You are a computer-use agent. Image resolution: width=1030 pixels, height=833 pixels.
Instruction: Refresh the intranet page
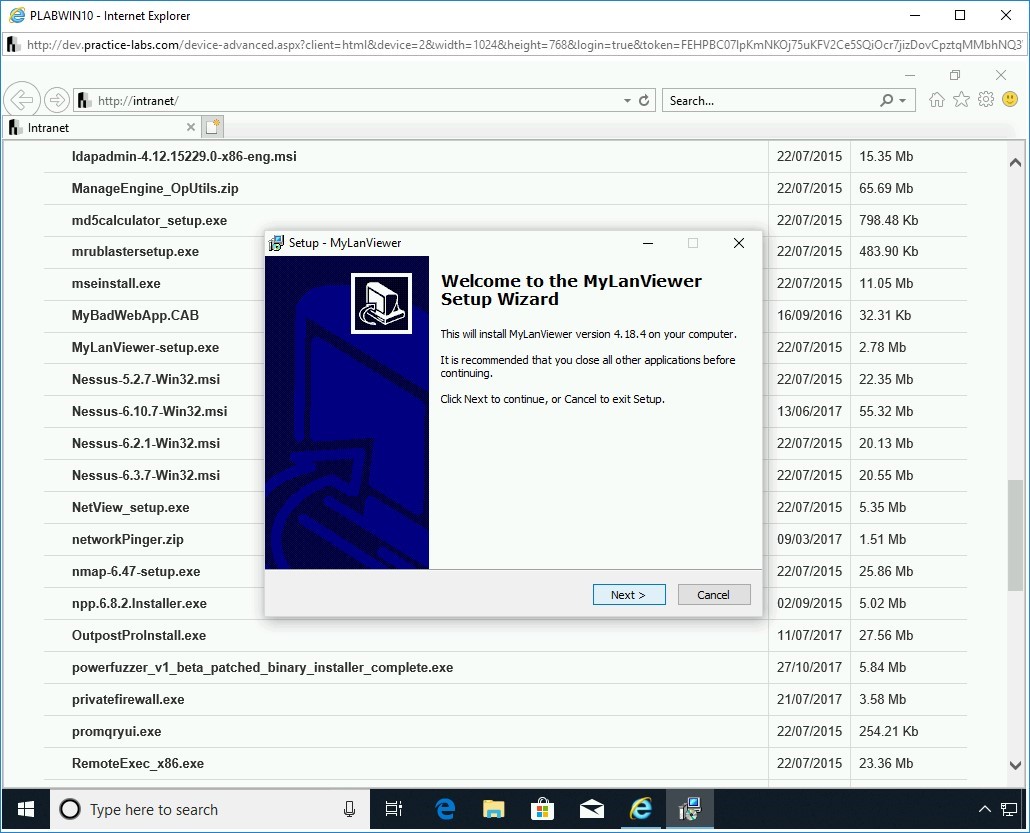tap(644, 101)
